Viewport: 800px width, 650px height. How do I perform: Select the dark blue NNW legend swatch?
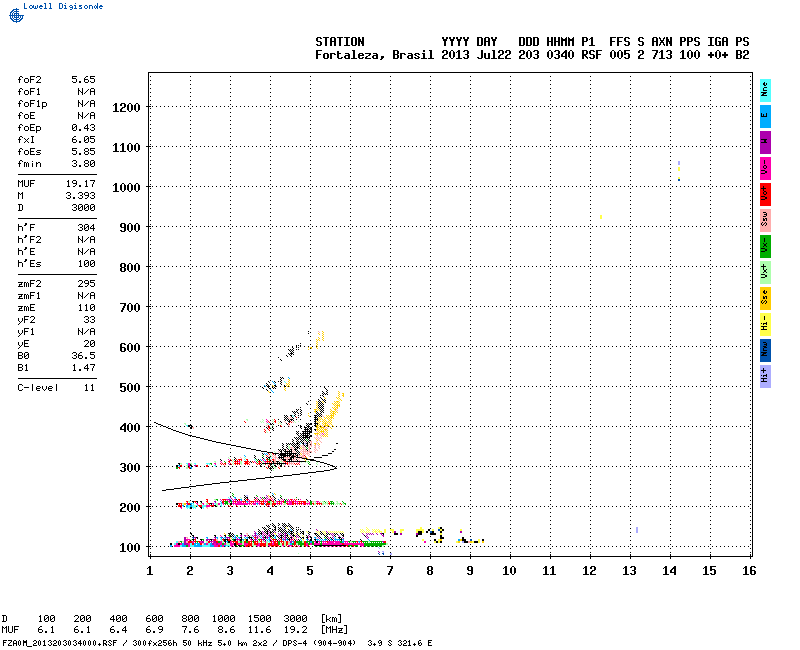(765, 351)
